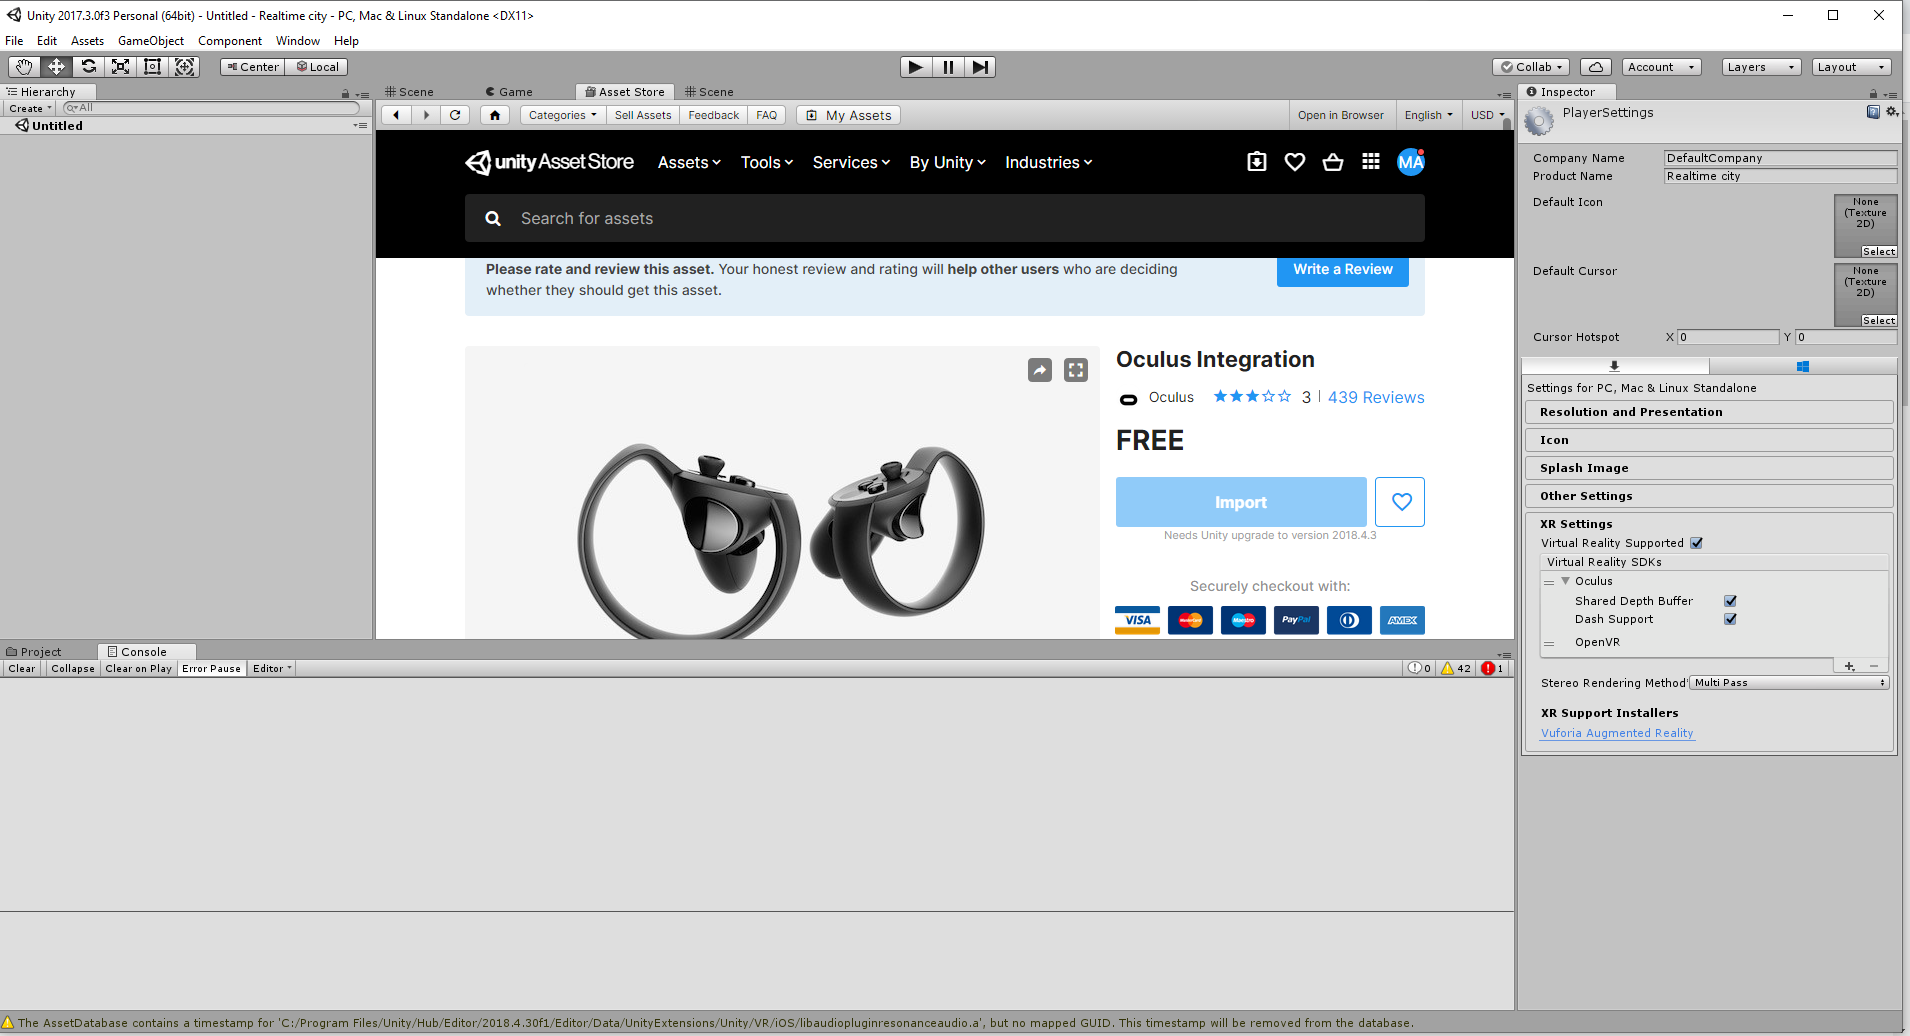Open the Vuforia Augmented Reality link

pos(1616,732)
